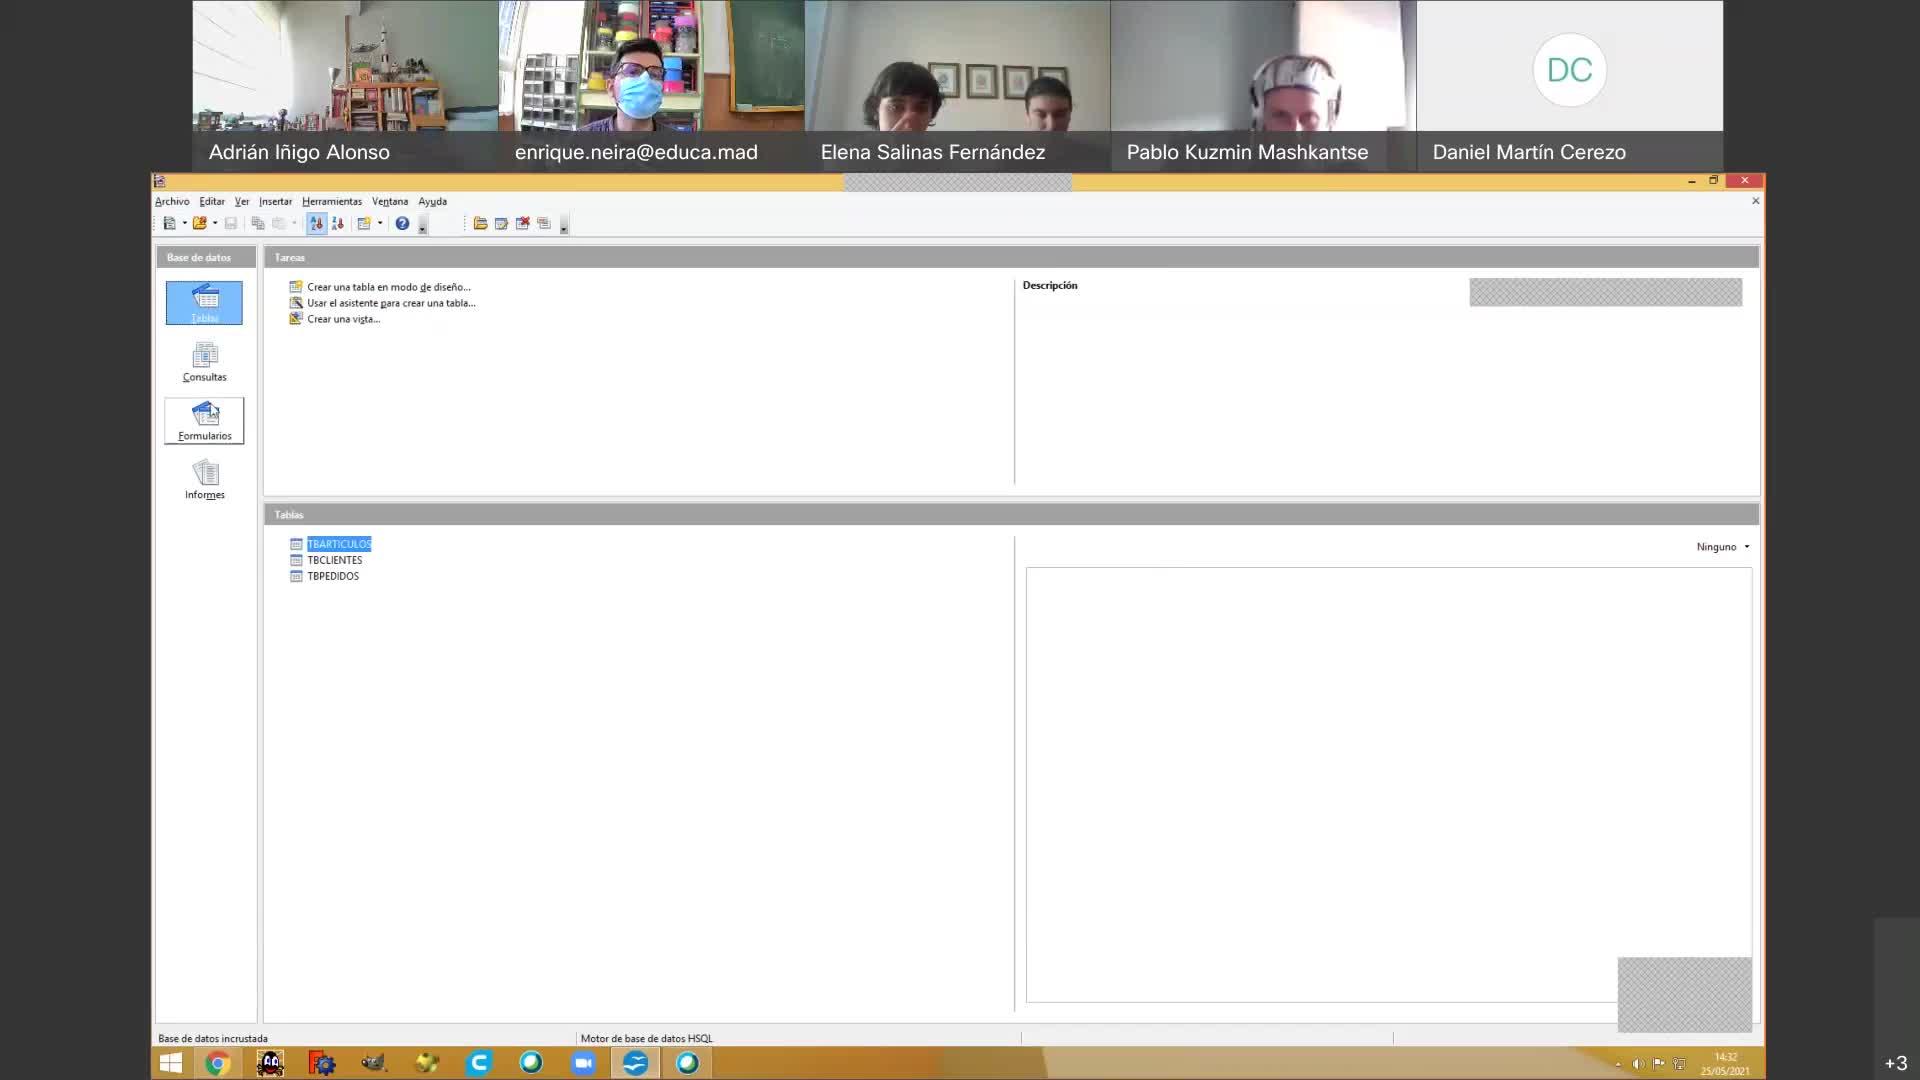Open the help question mark icon

[x=402, y=224]
